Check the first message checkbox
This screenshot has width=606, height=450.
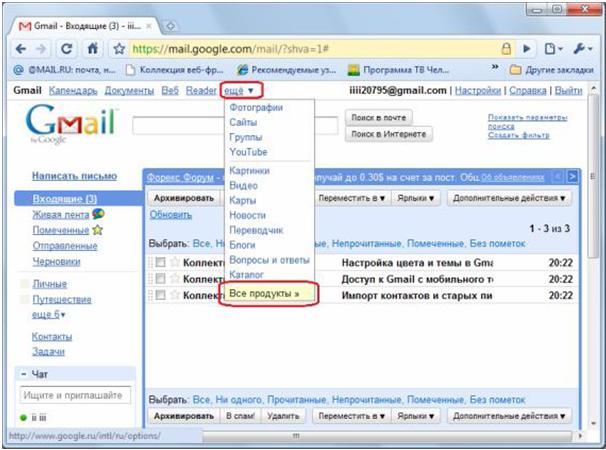(160, 262)
